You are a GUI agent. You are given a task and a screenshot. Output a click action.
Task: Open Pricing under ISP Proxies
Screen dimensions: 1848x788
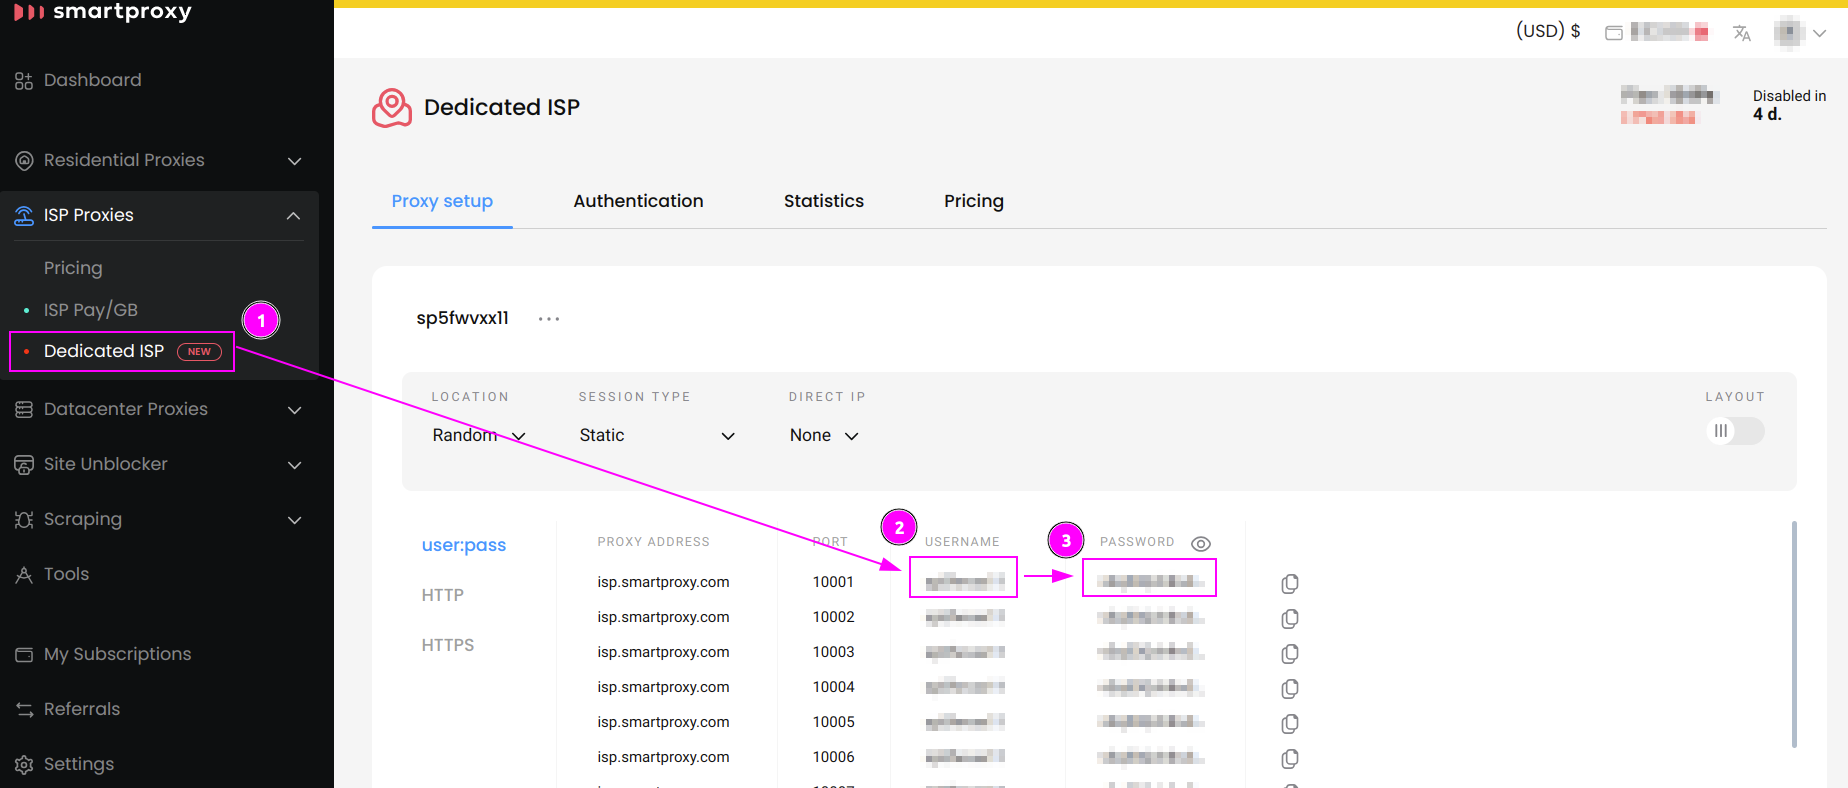73,268
